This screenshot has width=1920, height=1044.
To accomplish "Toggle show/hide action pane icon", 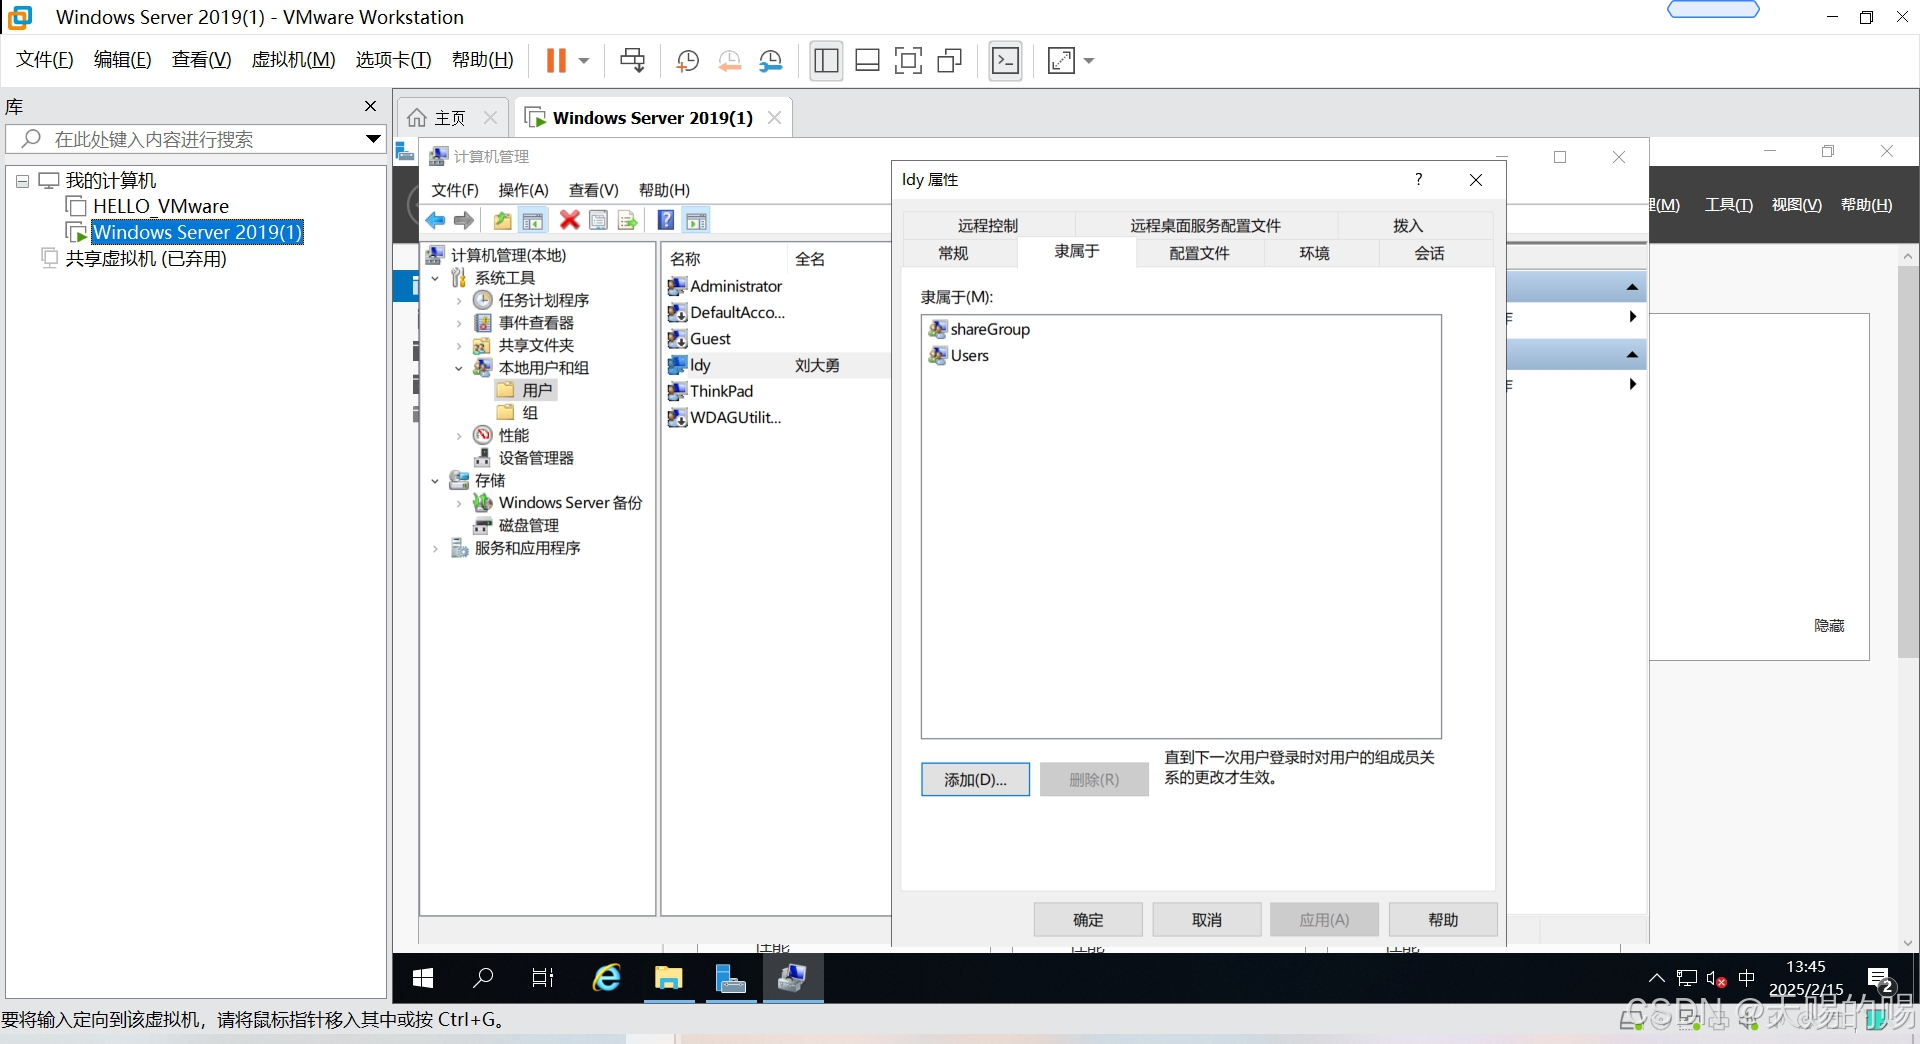I will [x=697, y=221].
